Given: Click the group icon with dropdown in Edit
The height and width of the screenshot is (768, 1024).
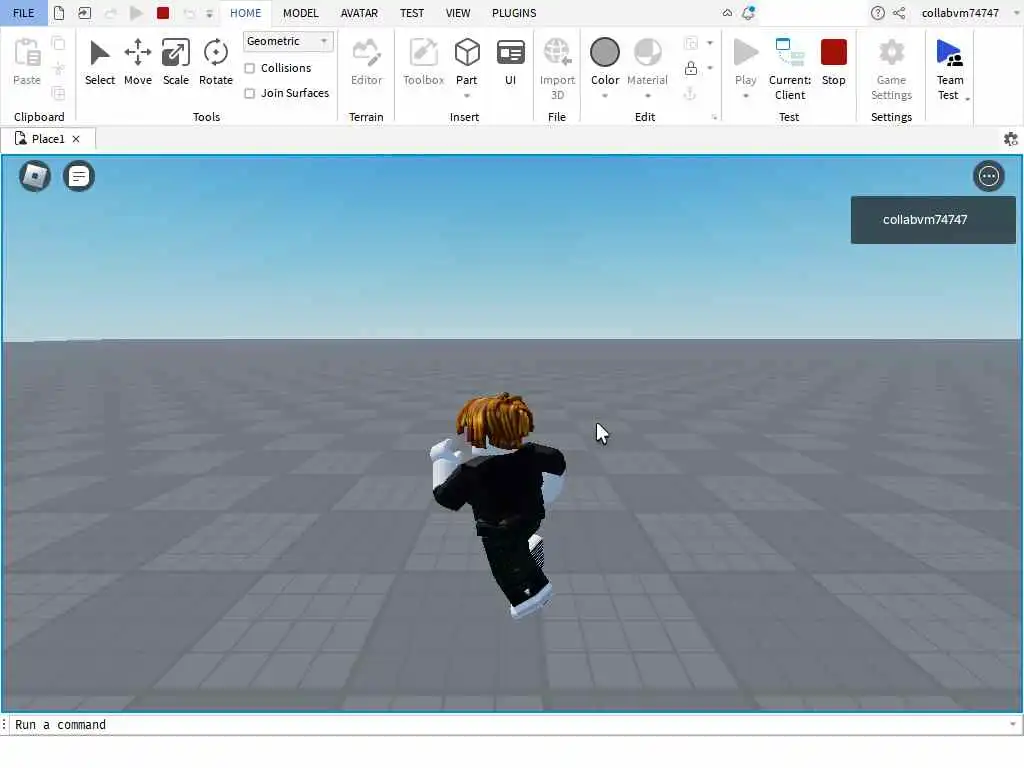Looking at the screenshot, I should tap(690, 43).
